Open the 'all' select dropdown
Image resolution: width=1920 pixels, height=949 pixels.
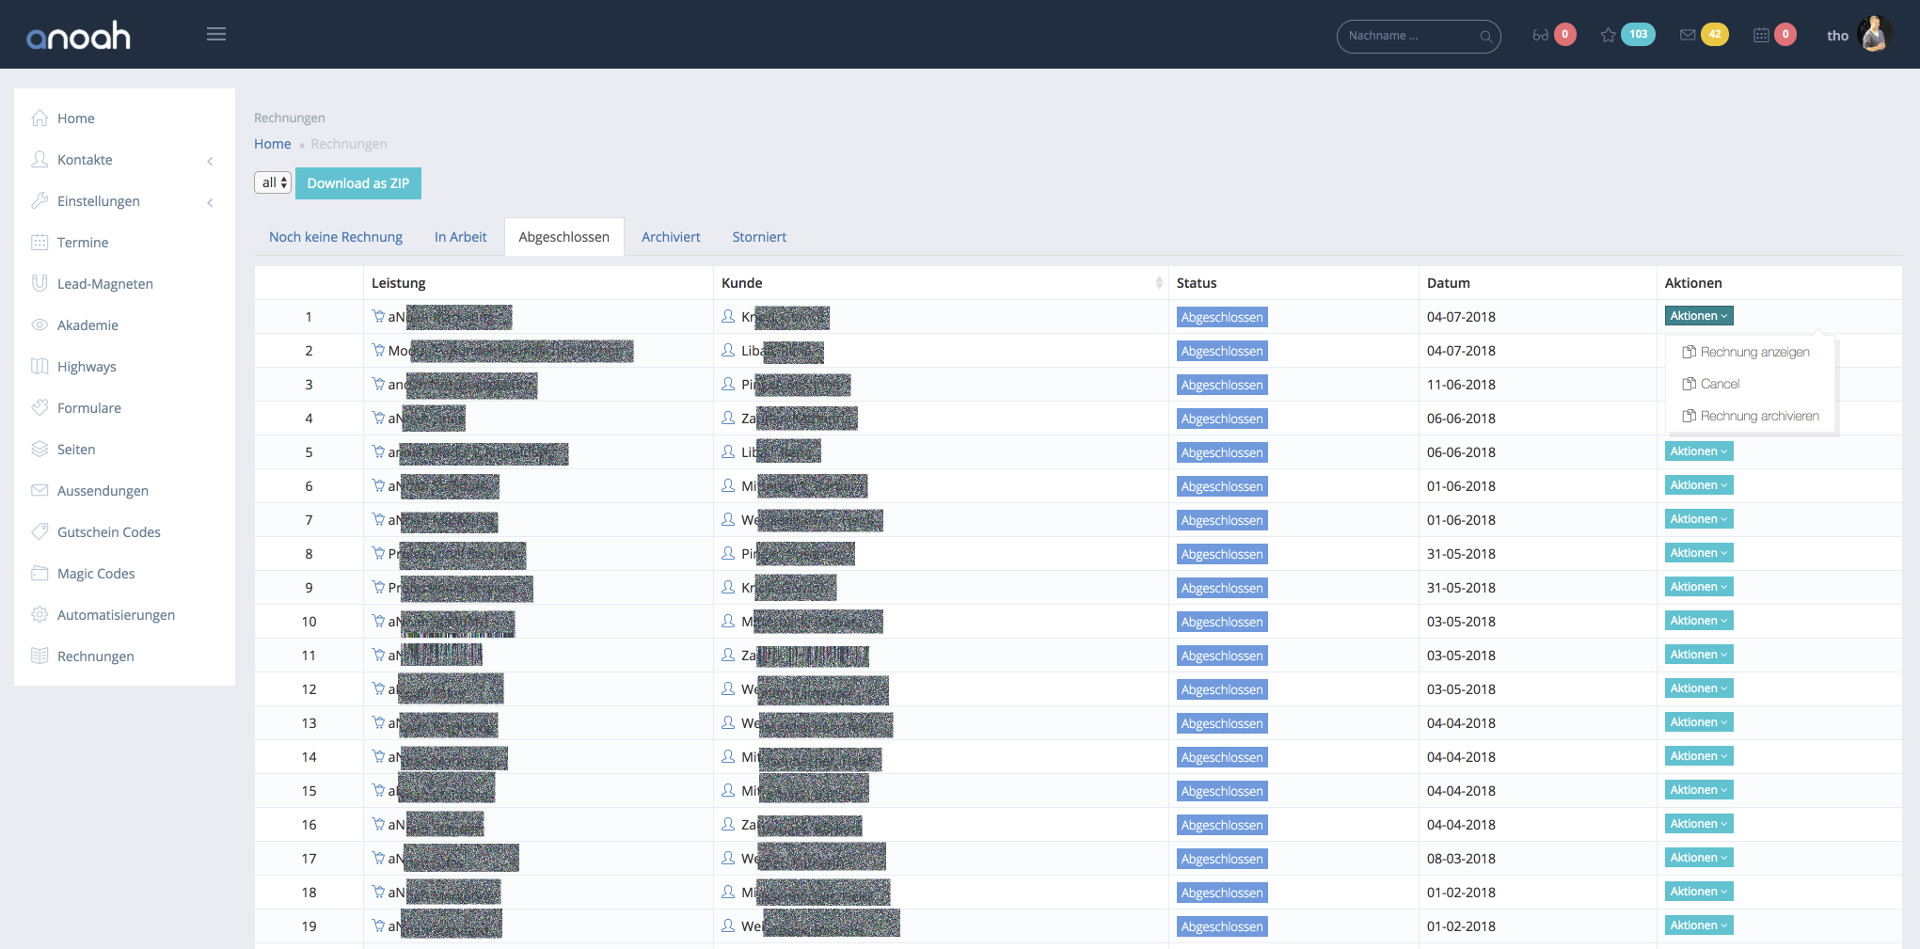coord(273,183)
